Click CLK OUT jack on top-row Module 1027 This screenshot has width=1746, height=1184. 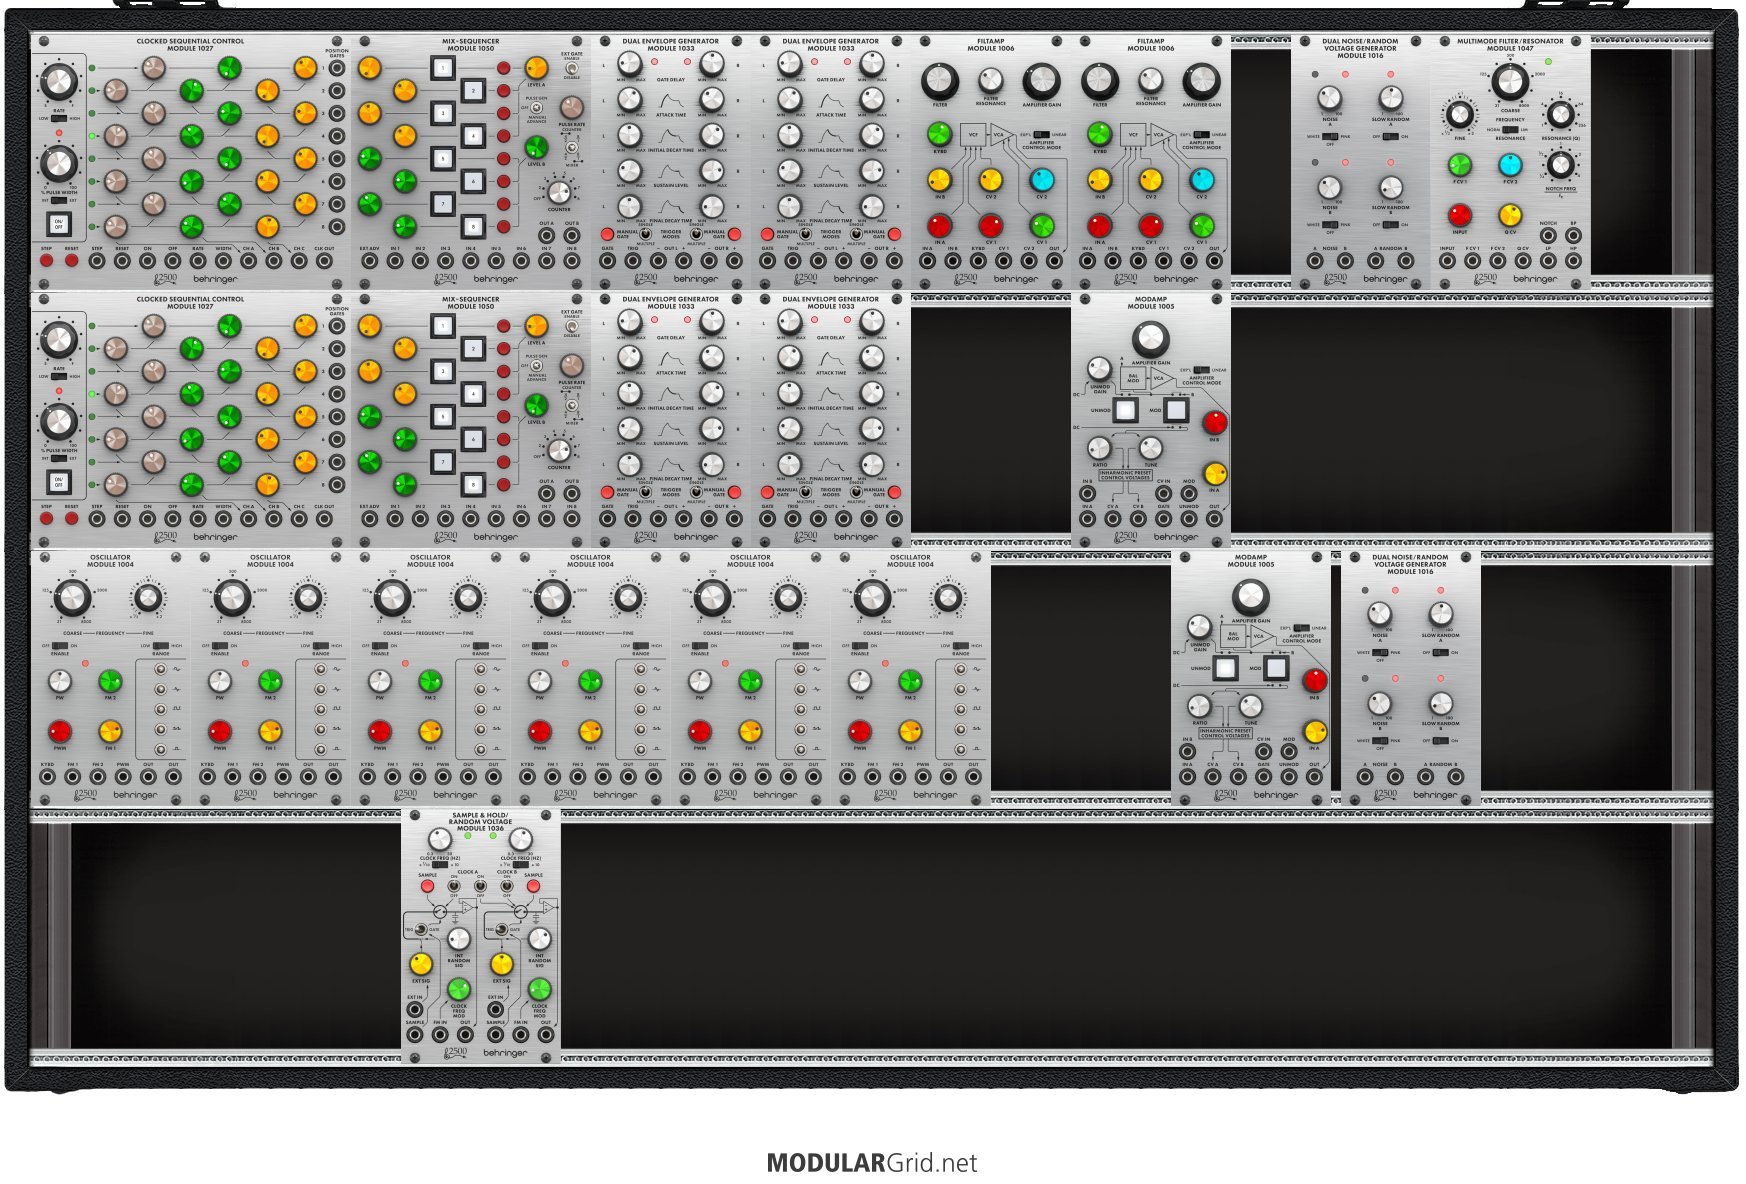point(324,261)
